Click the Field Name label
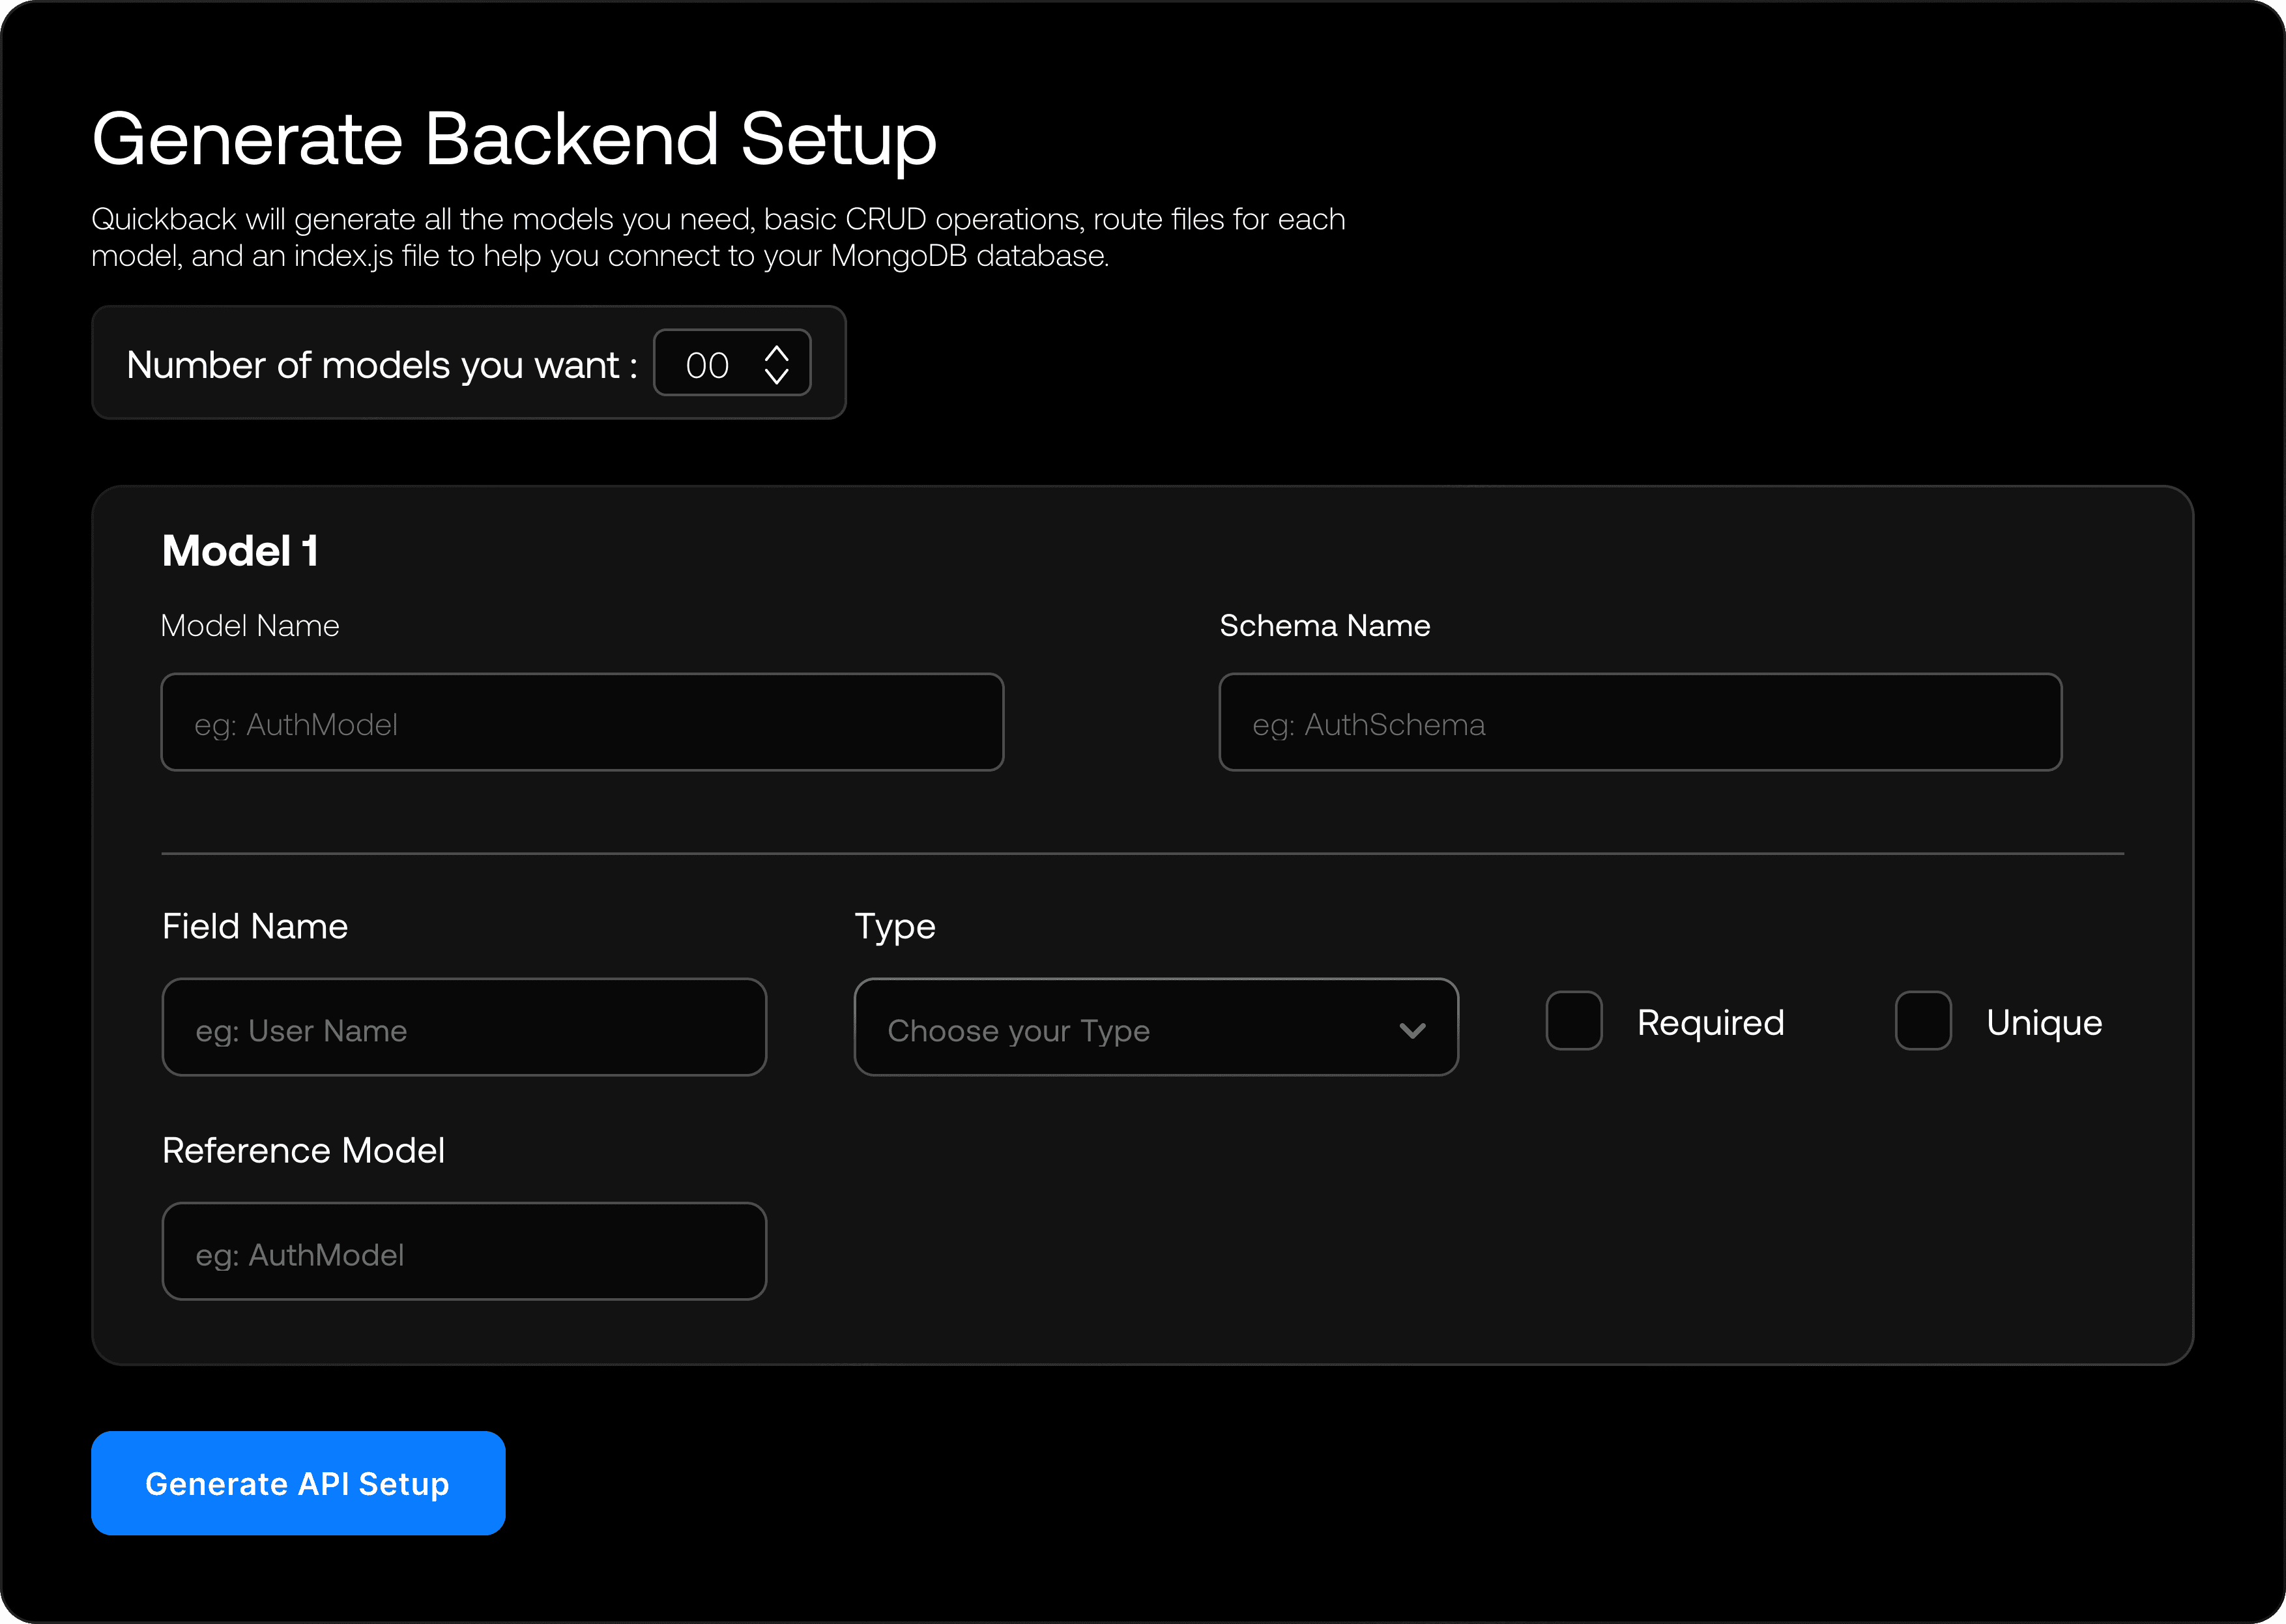This screenshot has width=2286, height=1624. point(255,926)
